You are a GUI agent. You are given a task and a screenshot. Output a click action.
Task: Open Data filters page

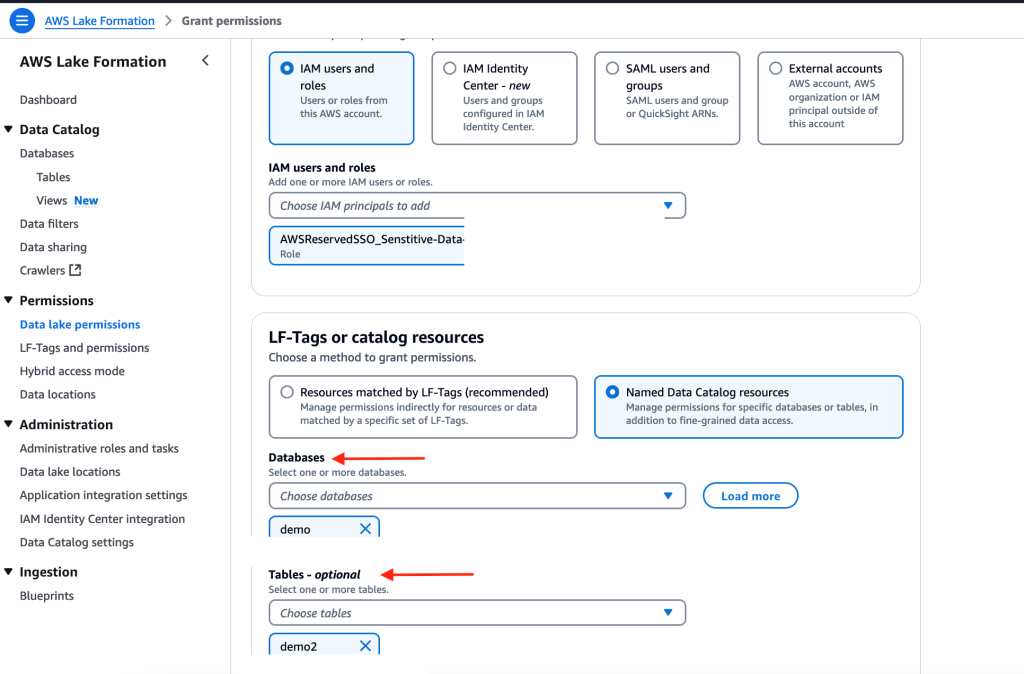(x=49, y=223)
